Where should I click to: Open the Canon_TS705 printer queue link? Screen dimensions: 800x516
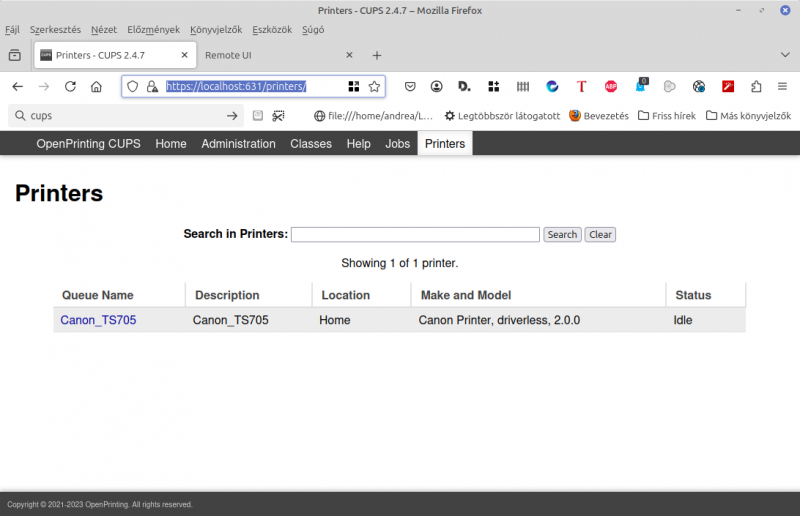(98, 321)
